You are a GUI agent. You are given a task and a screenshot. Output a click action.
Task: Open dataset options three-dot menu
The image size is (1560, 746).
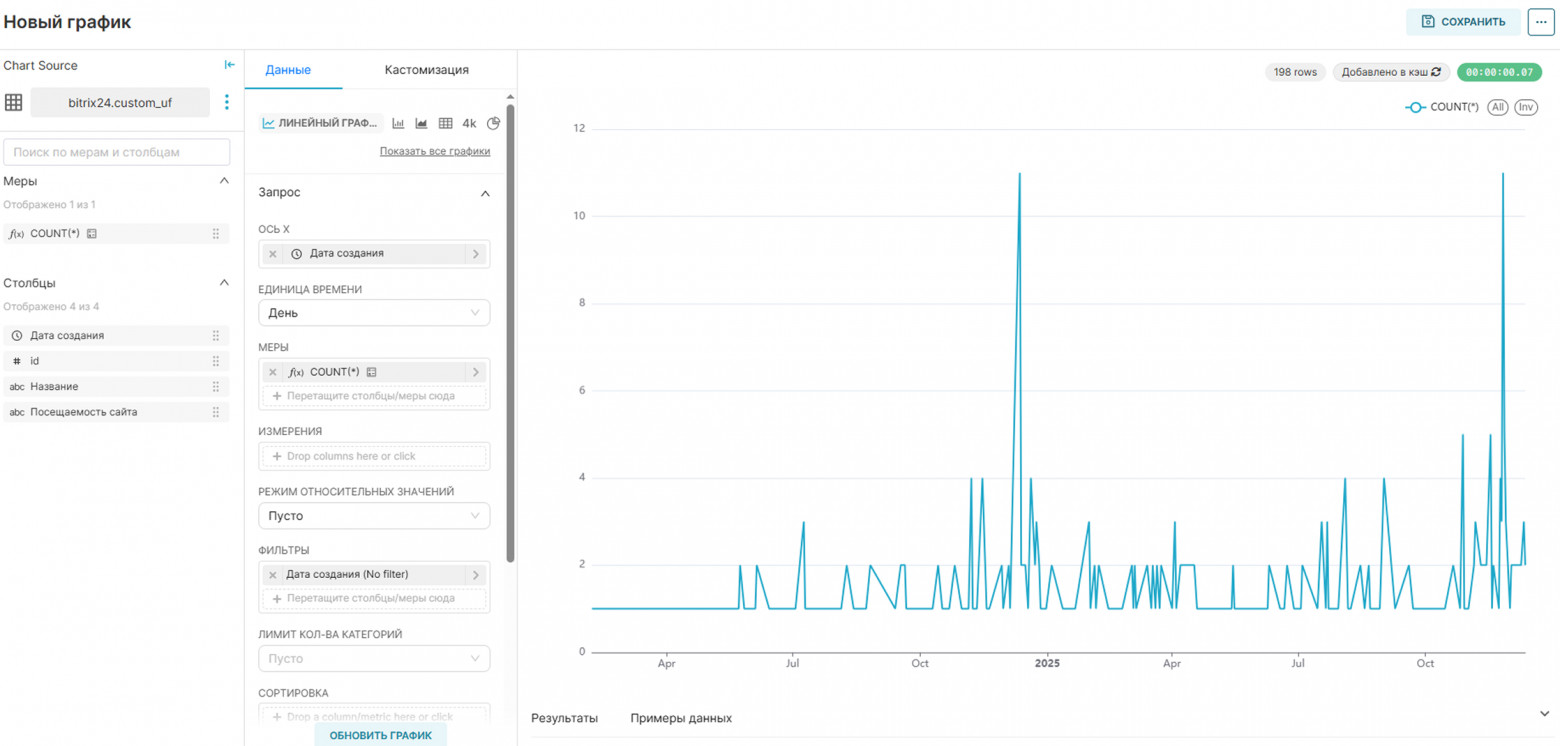coord(227,102)
